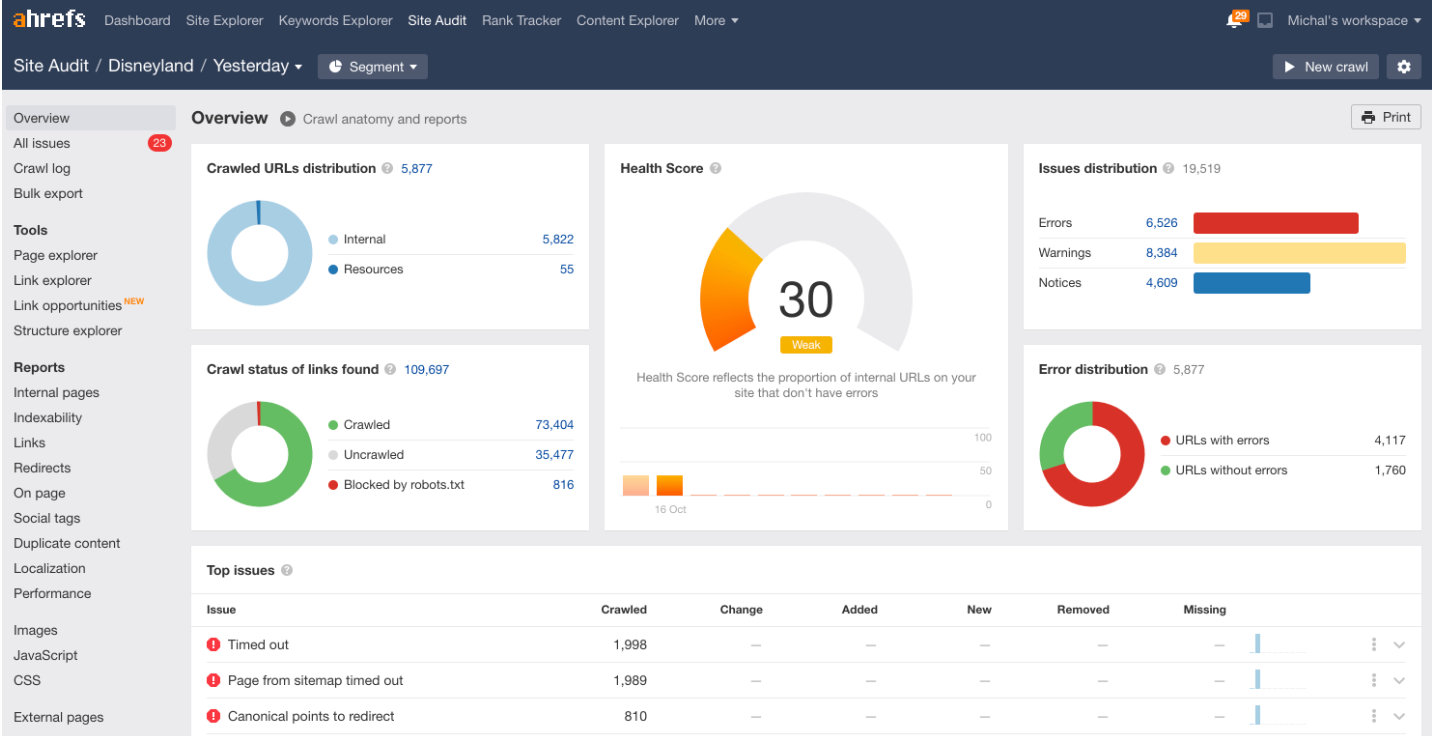Play the Crawl anatomy and reports video
The image size is (1432, 736).
[288, 119]
